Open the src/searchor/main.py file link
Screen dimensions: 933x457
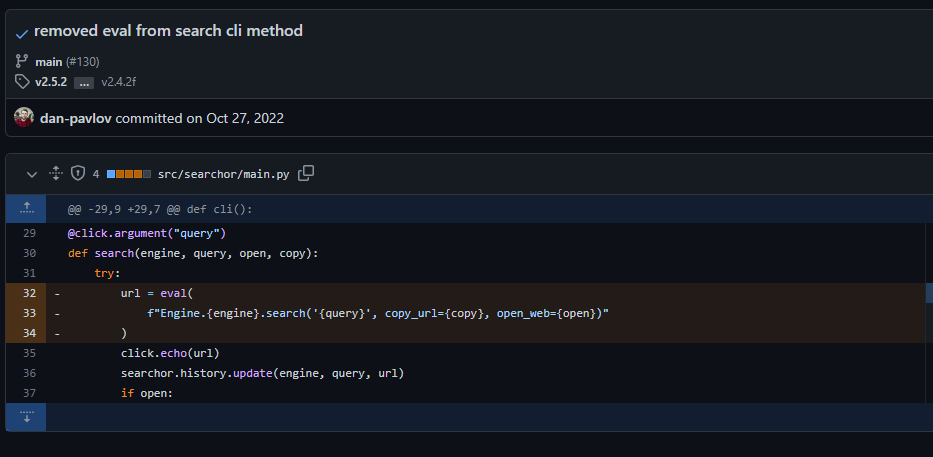coord(224,174)
